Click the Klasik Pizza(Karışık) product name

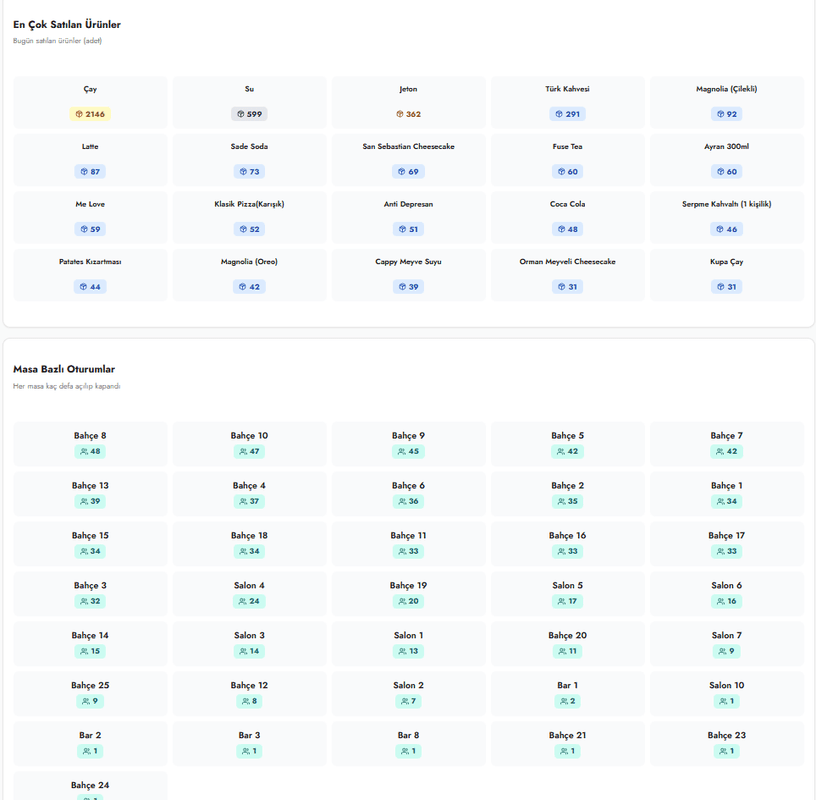click(x=249, y=204)
